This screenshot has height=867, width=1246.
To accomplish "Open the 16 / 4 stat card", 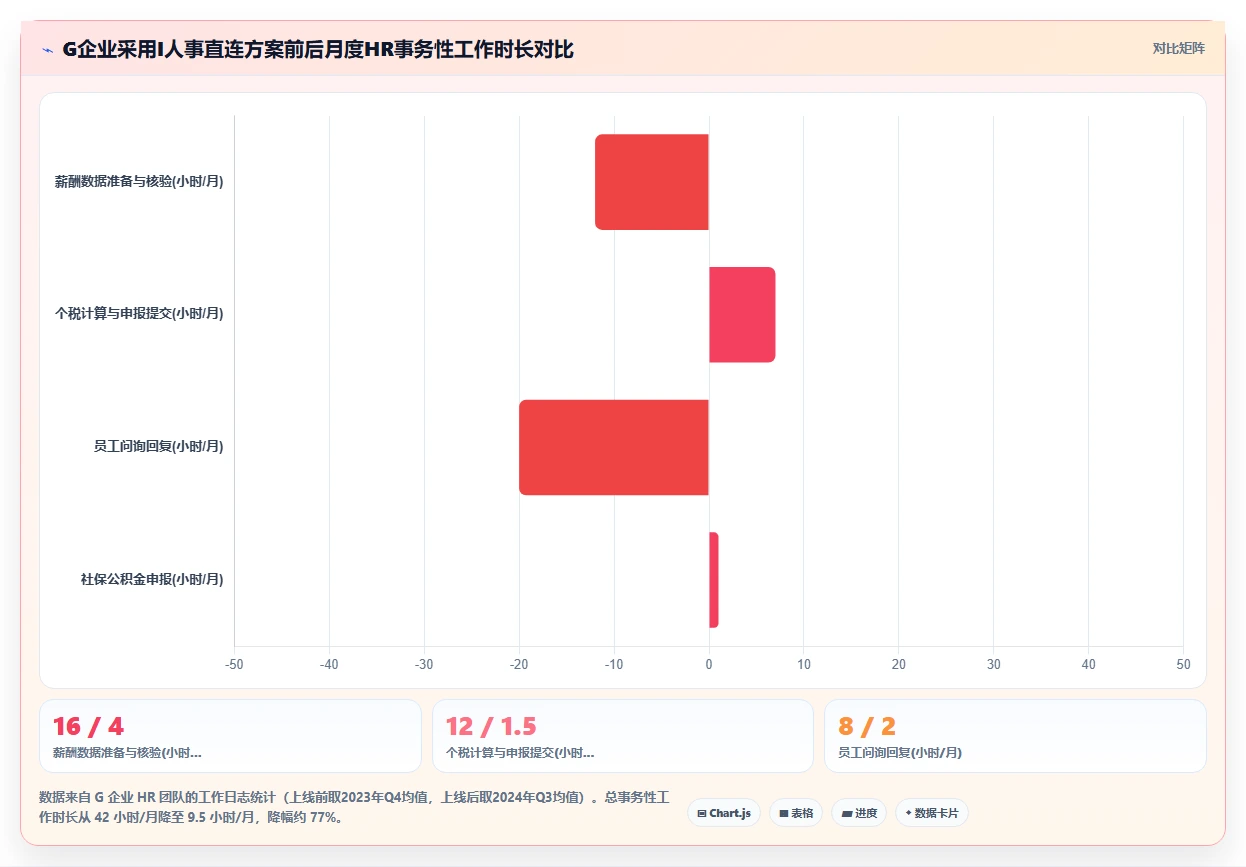I will pos(230,736).
